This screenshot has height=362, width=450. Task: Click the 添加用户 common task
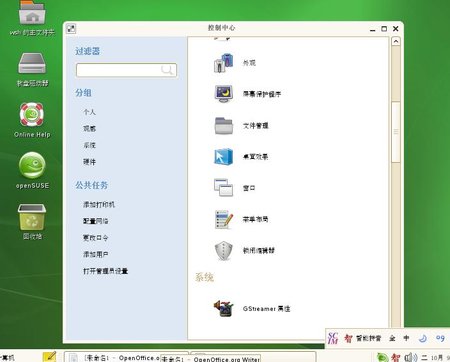click(96, 254)
